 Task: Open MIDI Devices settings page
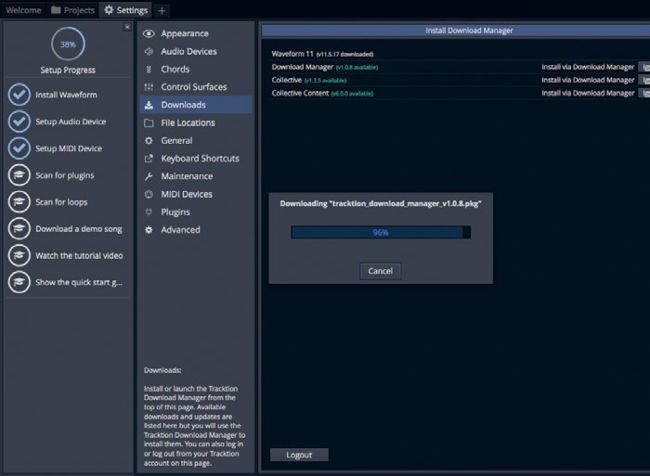point(196,194)
